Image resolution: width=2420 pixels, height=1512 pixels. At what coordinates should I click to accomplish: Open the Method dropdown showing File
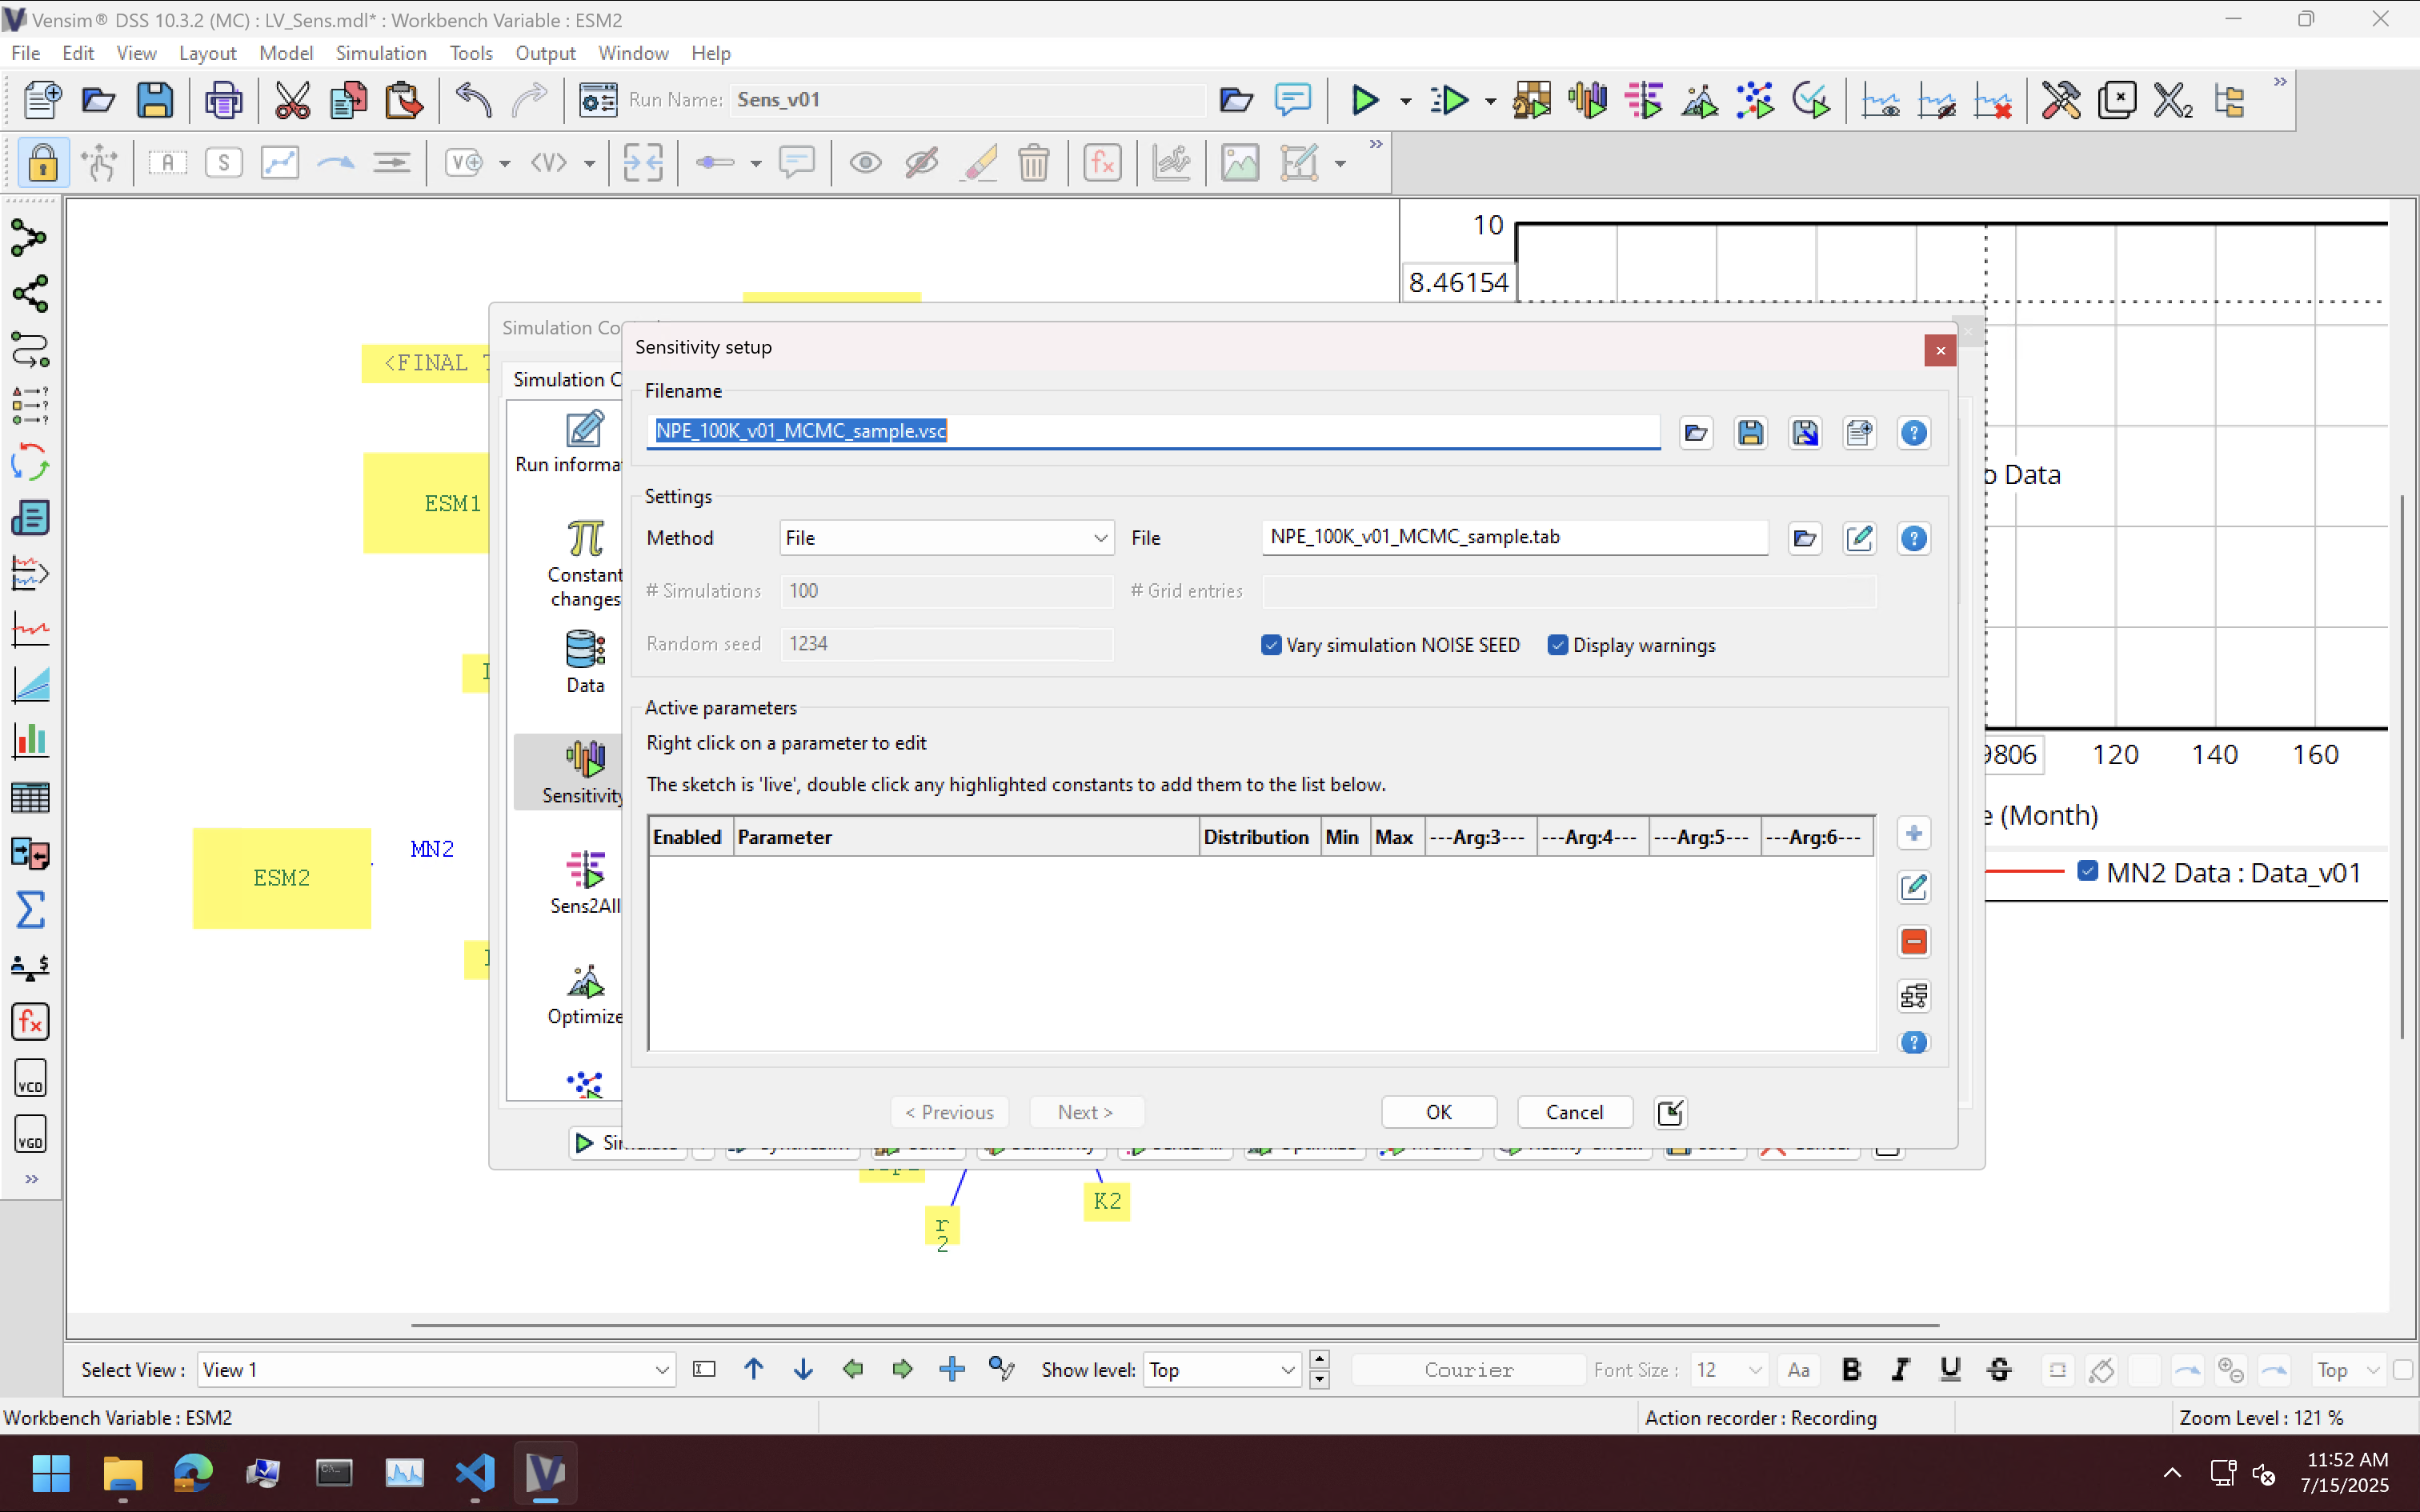click(946, 538)
